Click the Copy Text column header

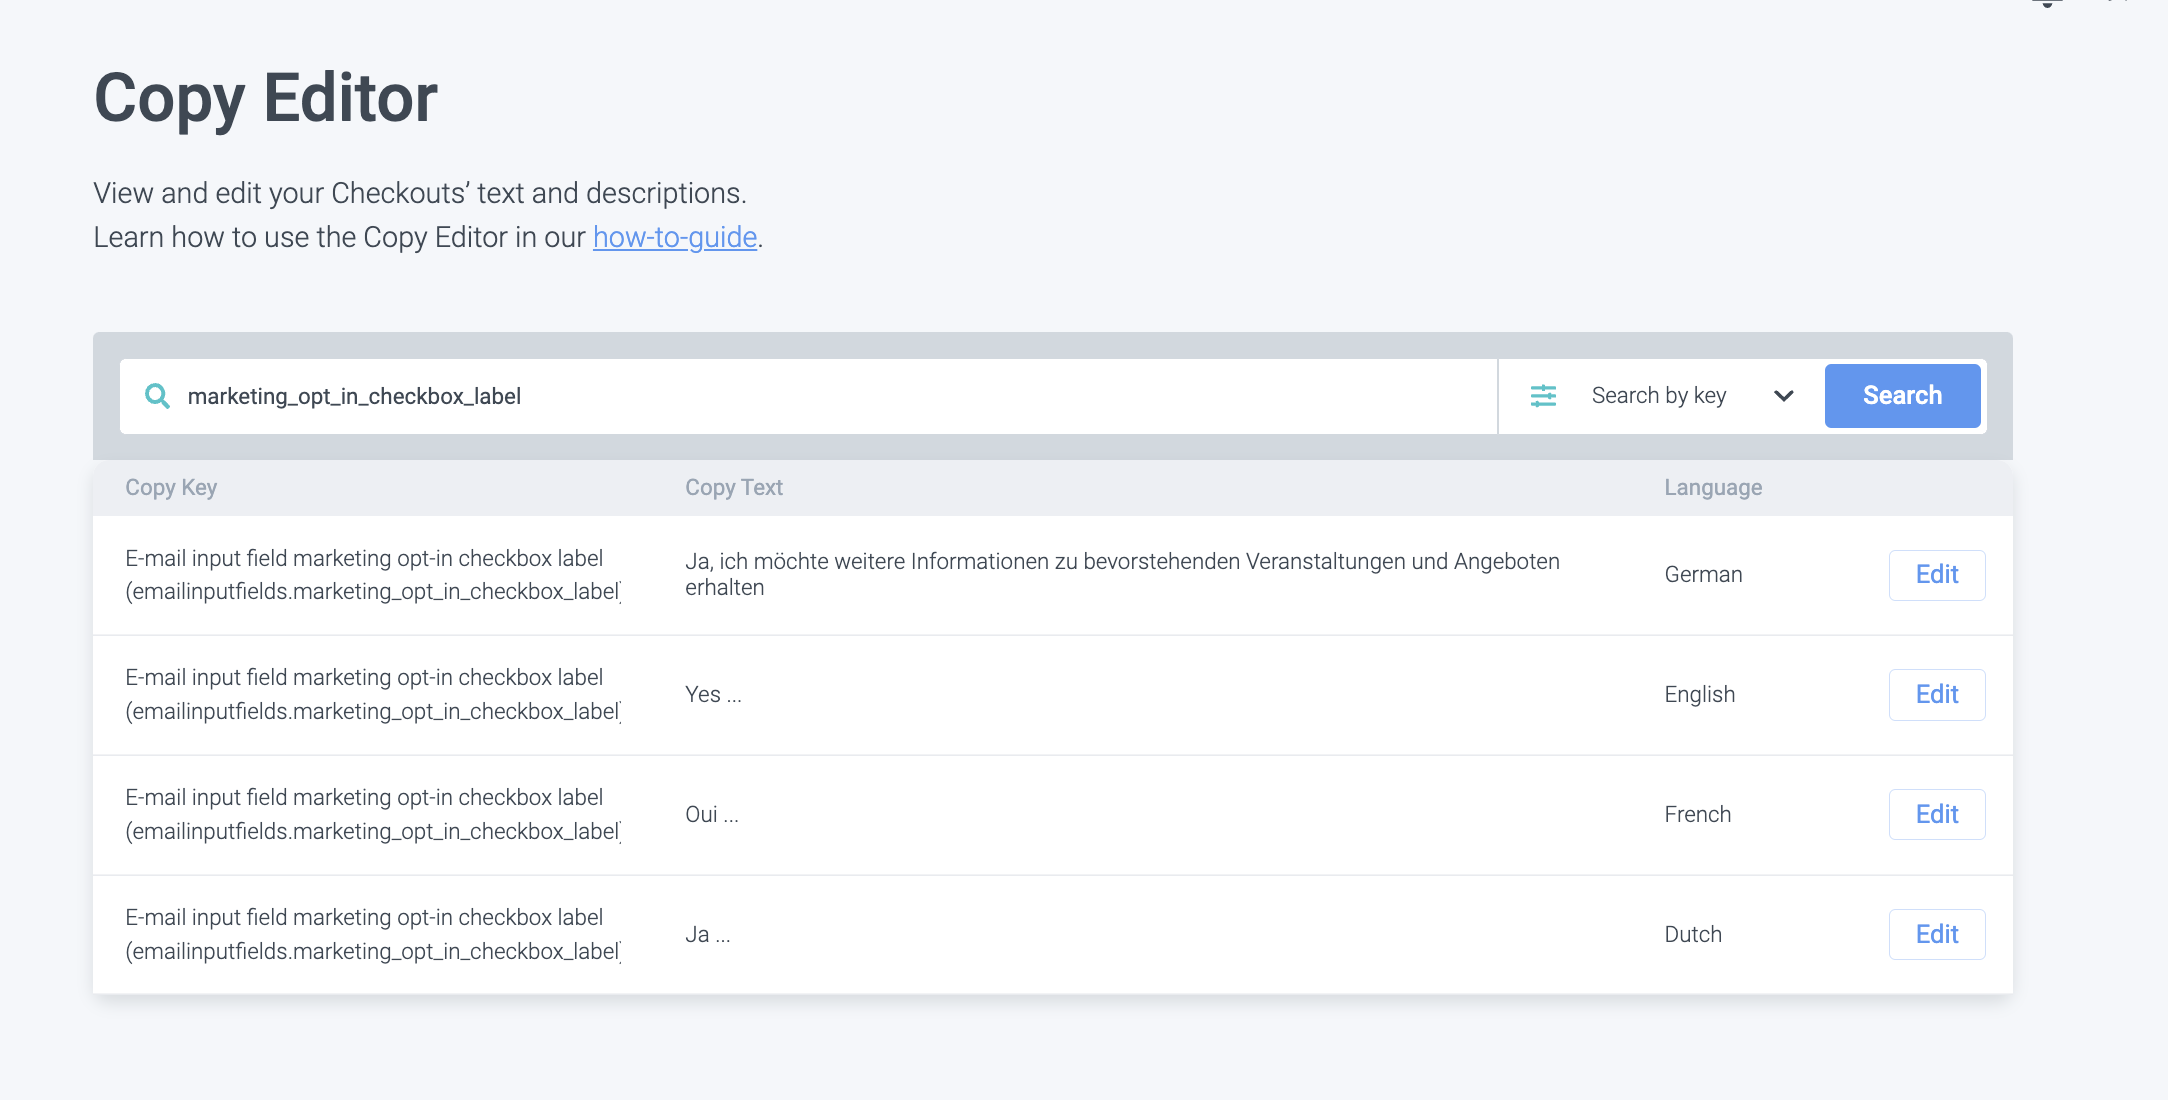pyautogui.click(x=733, y=488)
